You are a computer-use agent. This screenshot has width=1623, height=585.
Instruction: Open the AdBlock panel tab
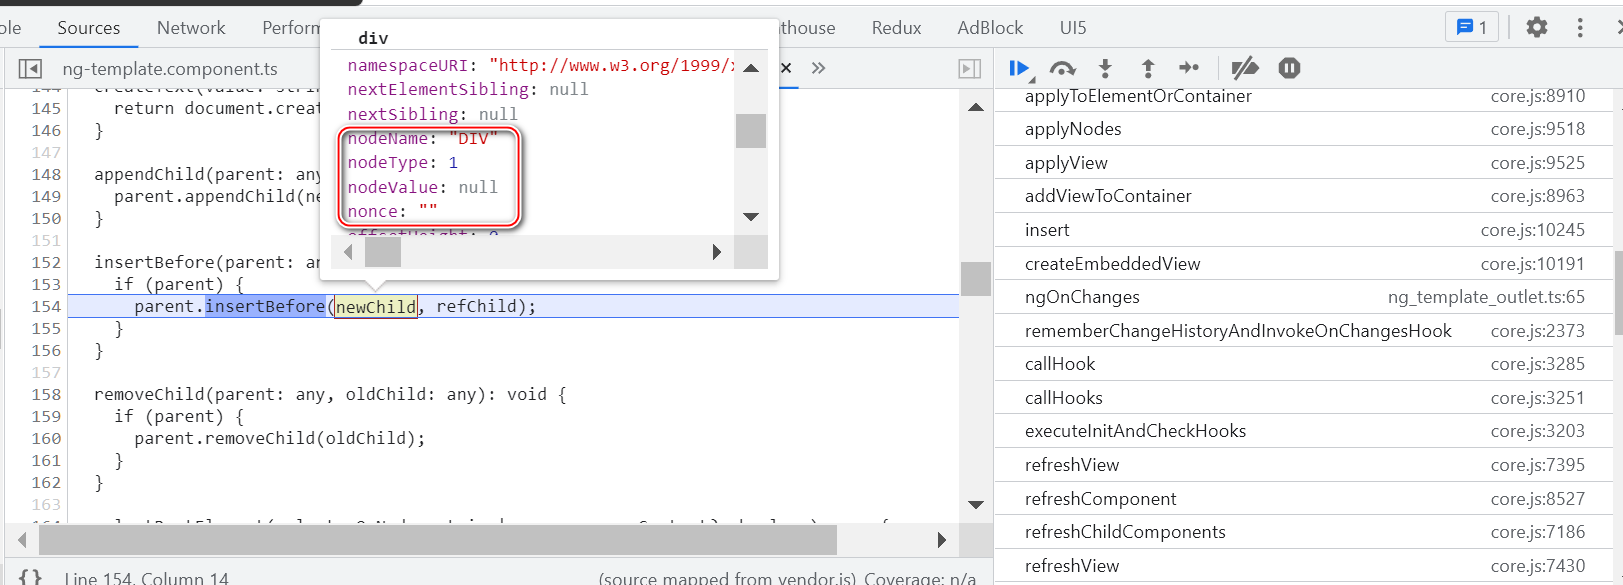click(990, 28)
